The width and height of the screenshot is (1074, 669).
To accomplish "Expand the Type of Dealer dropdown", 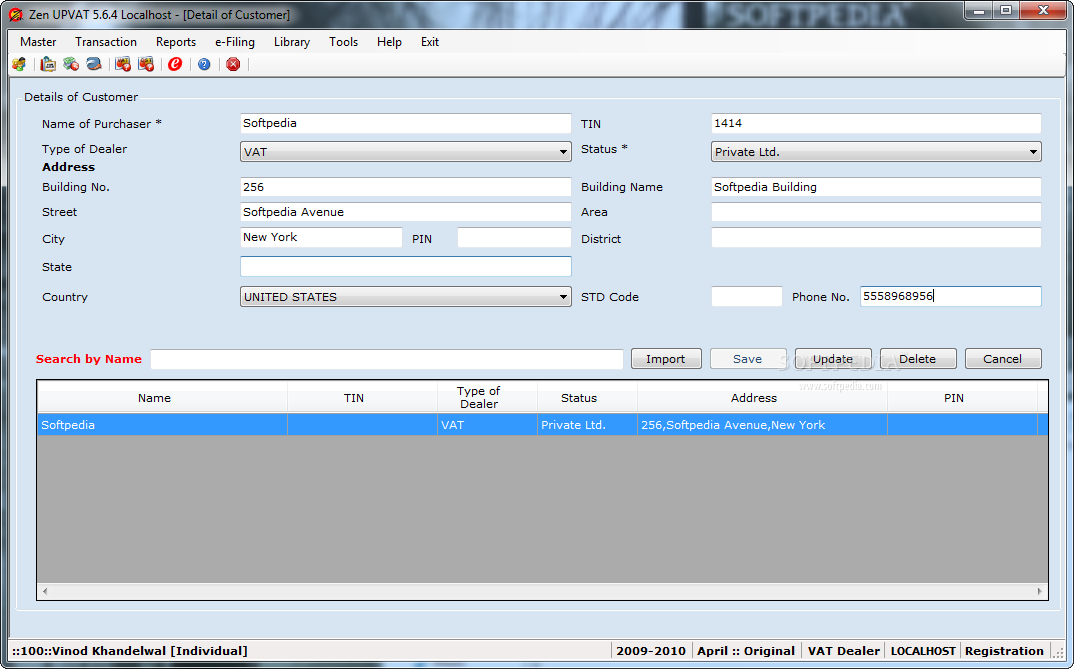I will [x=563, y=152].
